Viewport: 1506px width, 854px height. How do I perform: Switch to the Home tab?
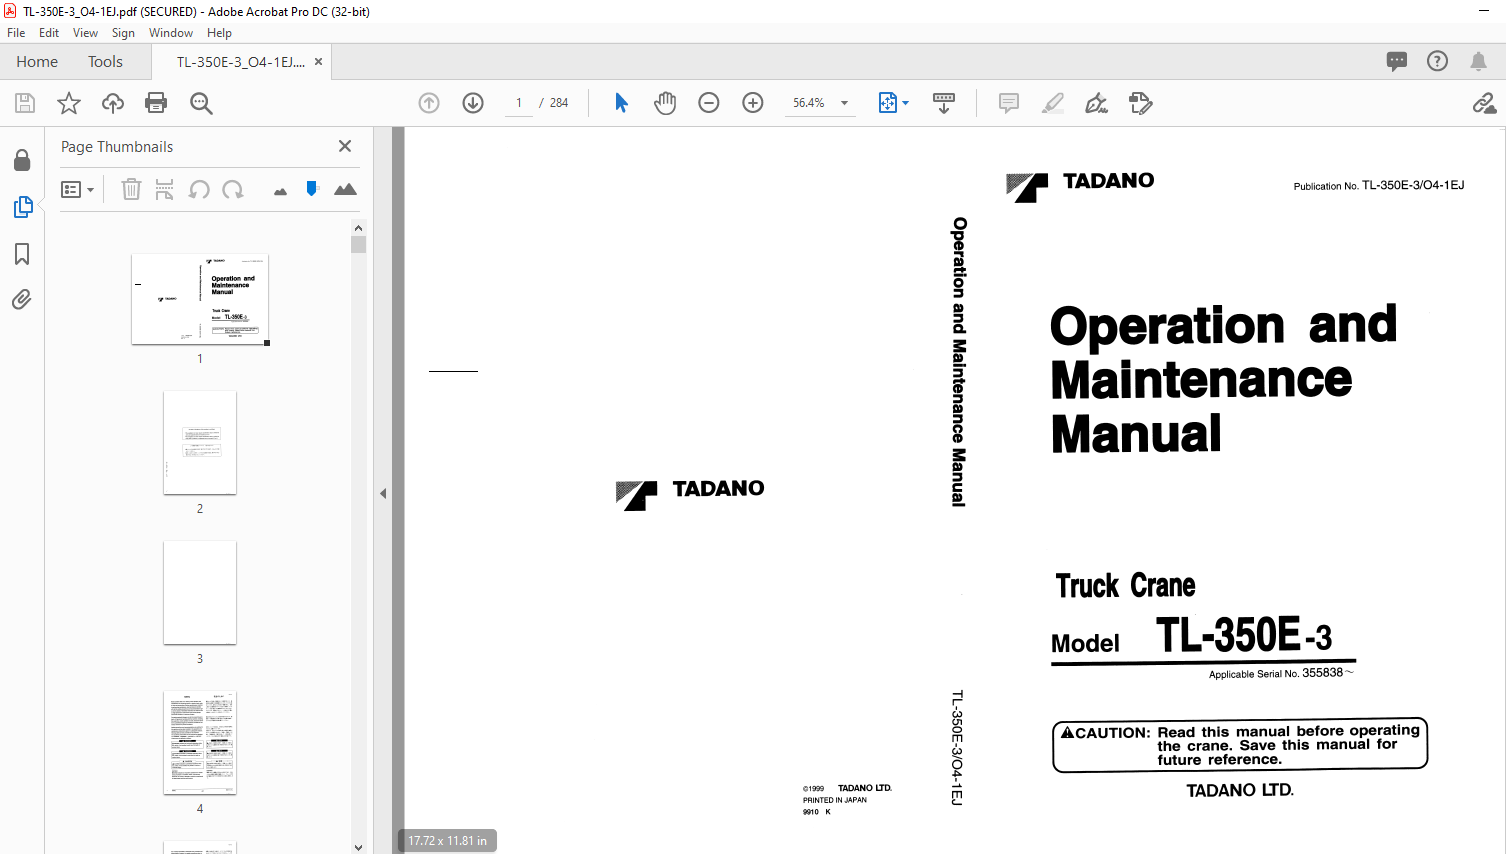pos(37,61)
